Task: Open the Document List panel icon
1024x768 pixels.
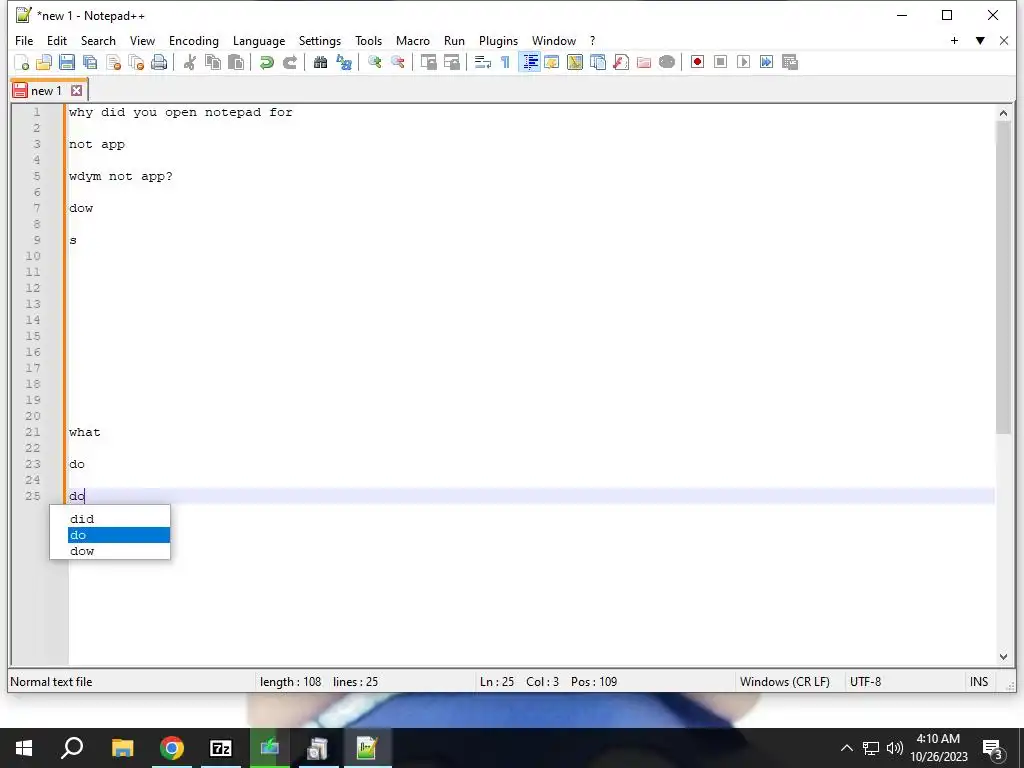Action: [x=598, y=62]
